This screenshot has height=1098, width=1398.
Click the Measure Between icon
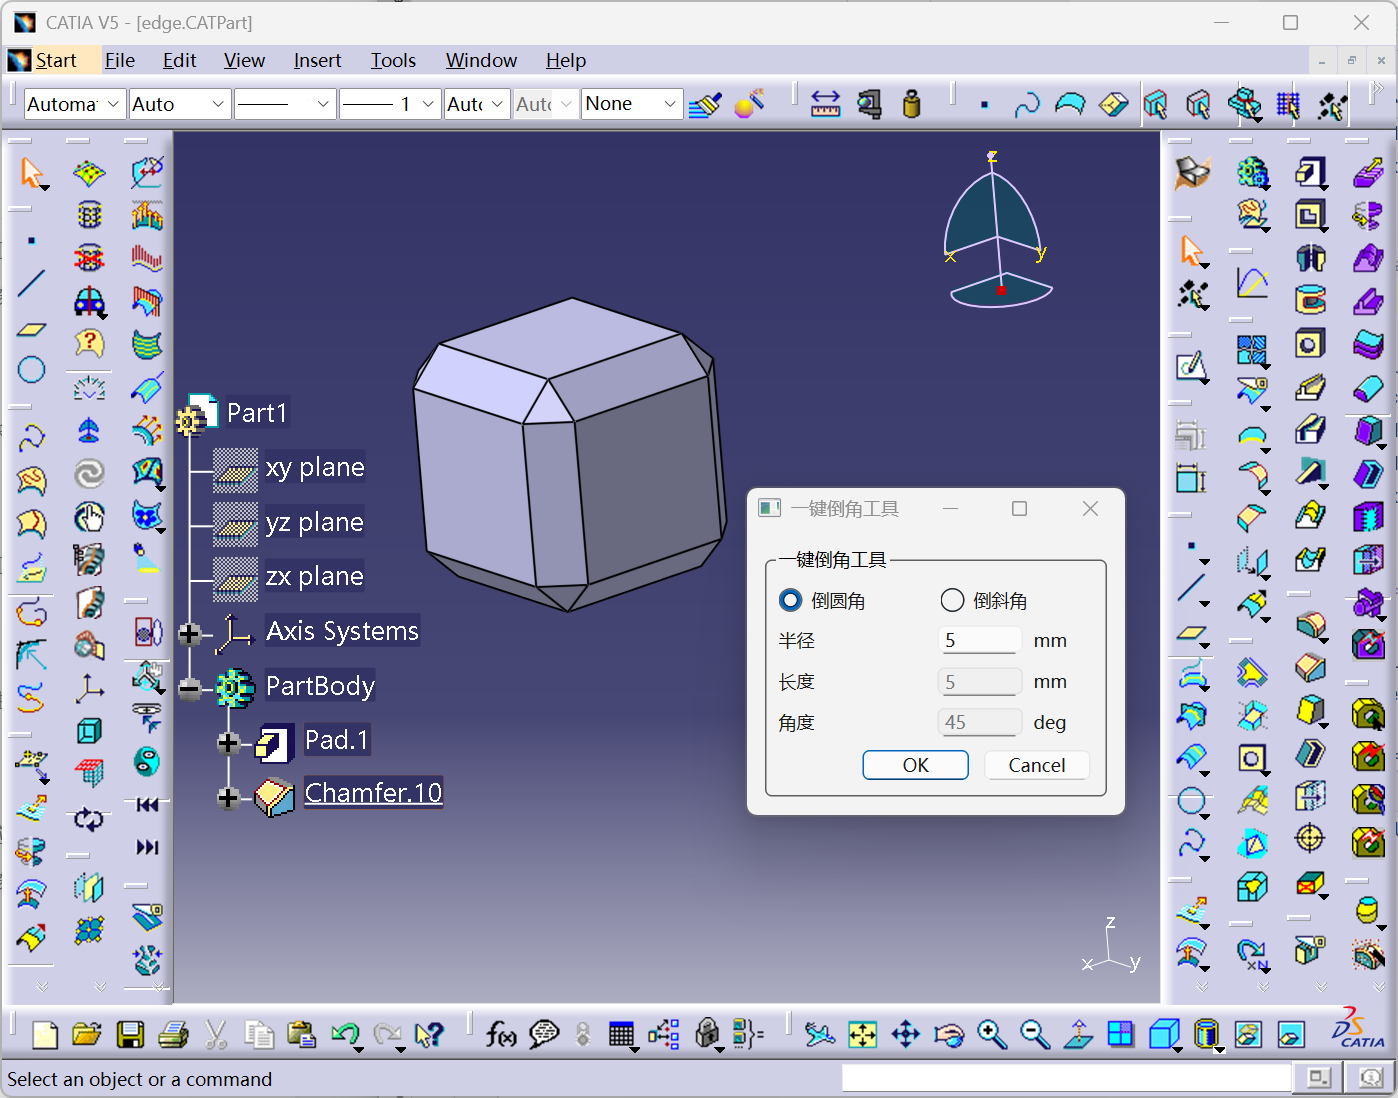tap(825, 104)
